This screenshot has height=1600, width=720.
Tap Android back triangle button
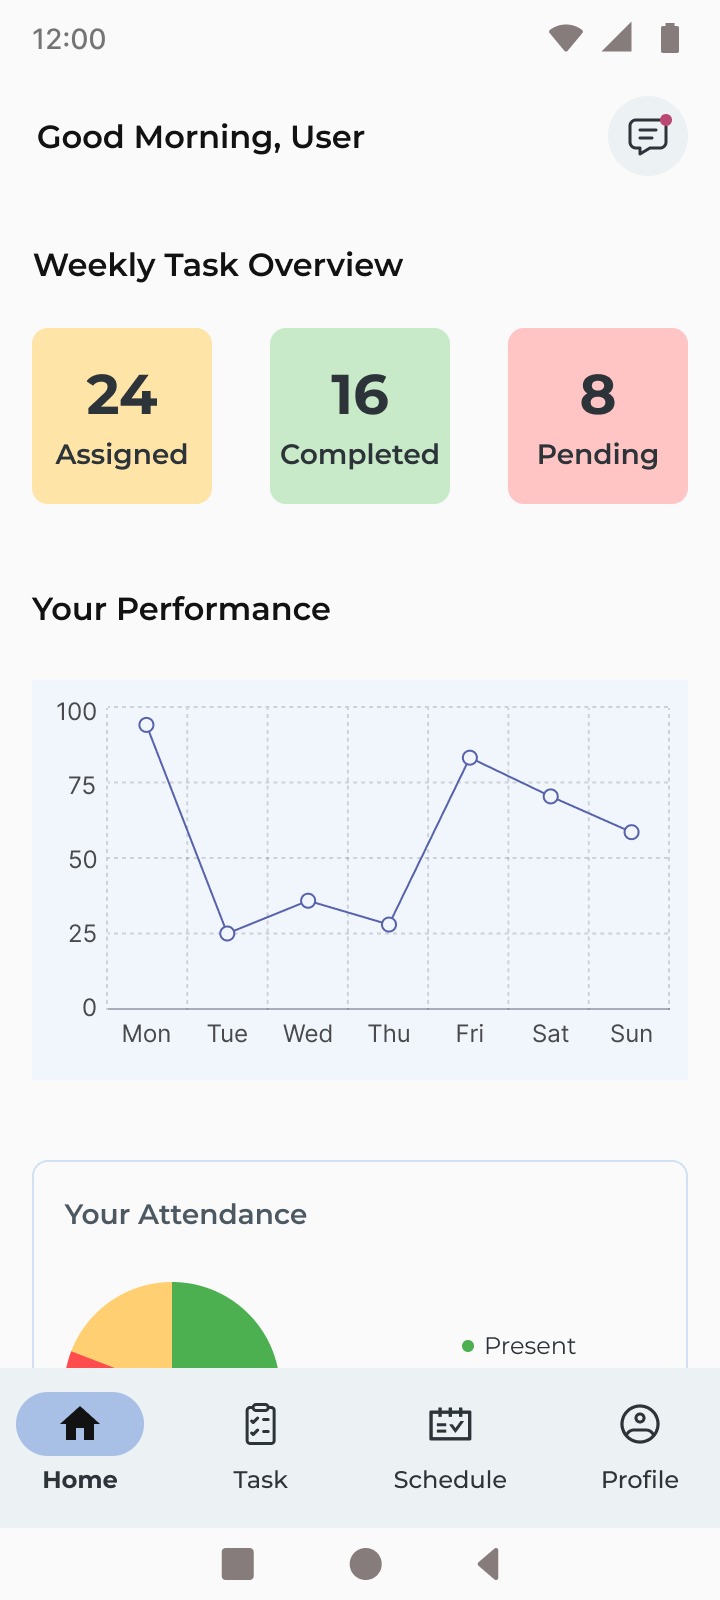click(488, 1564)
